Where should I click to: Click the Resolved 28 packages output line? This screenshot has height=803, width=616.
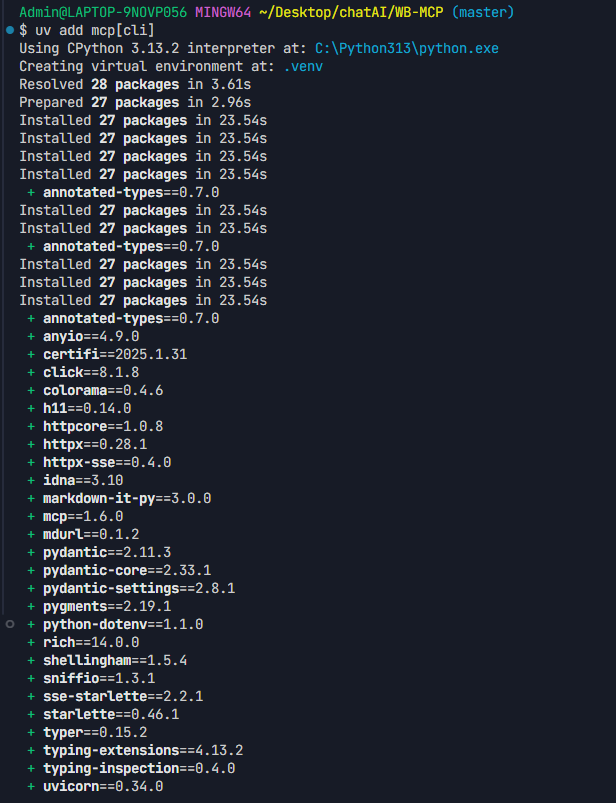click(134, 85)
